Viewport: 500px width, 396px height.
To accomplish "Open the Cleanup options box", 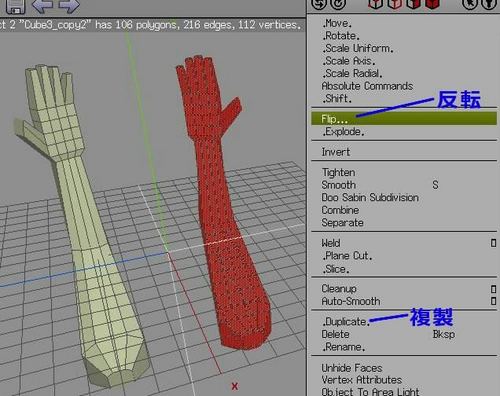I will (x=493, y=289).
